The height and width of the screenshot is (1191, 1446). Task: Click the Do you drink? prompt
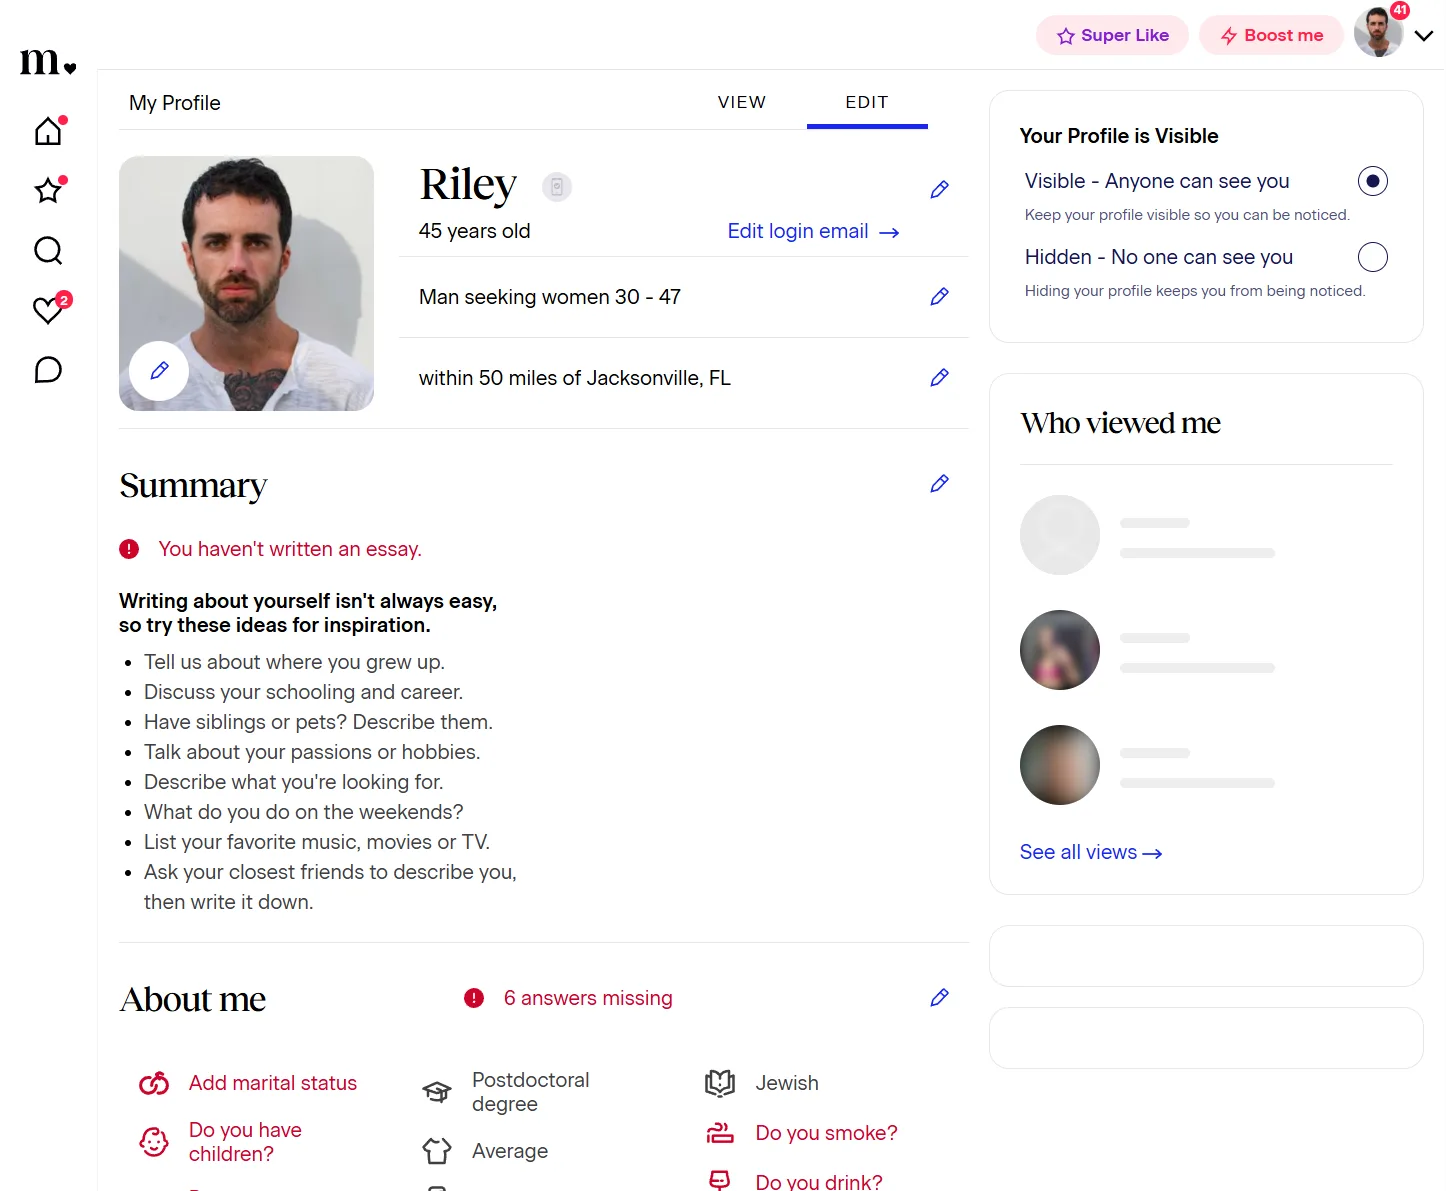click(x=819, y=1181)
